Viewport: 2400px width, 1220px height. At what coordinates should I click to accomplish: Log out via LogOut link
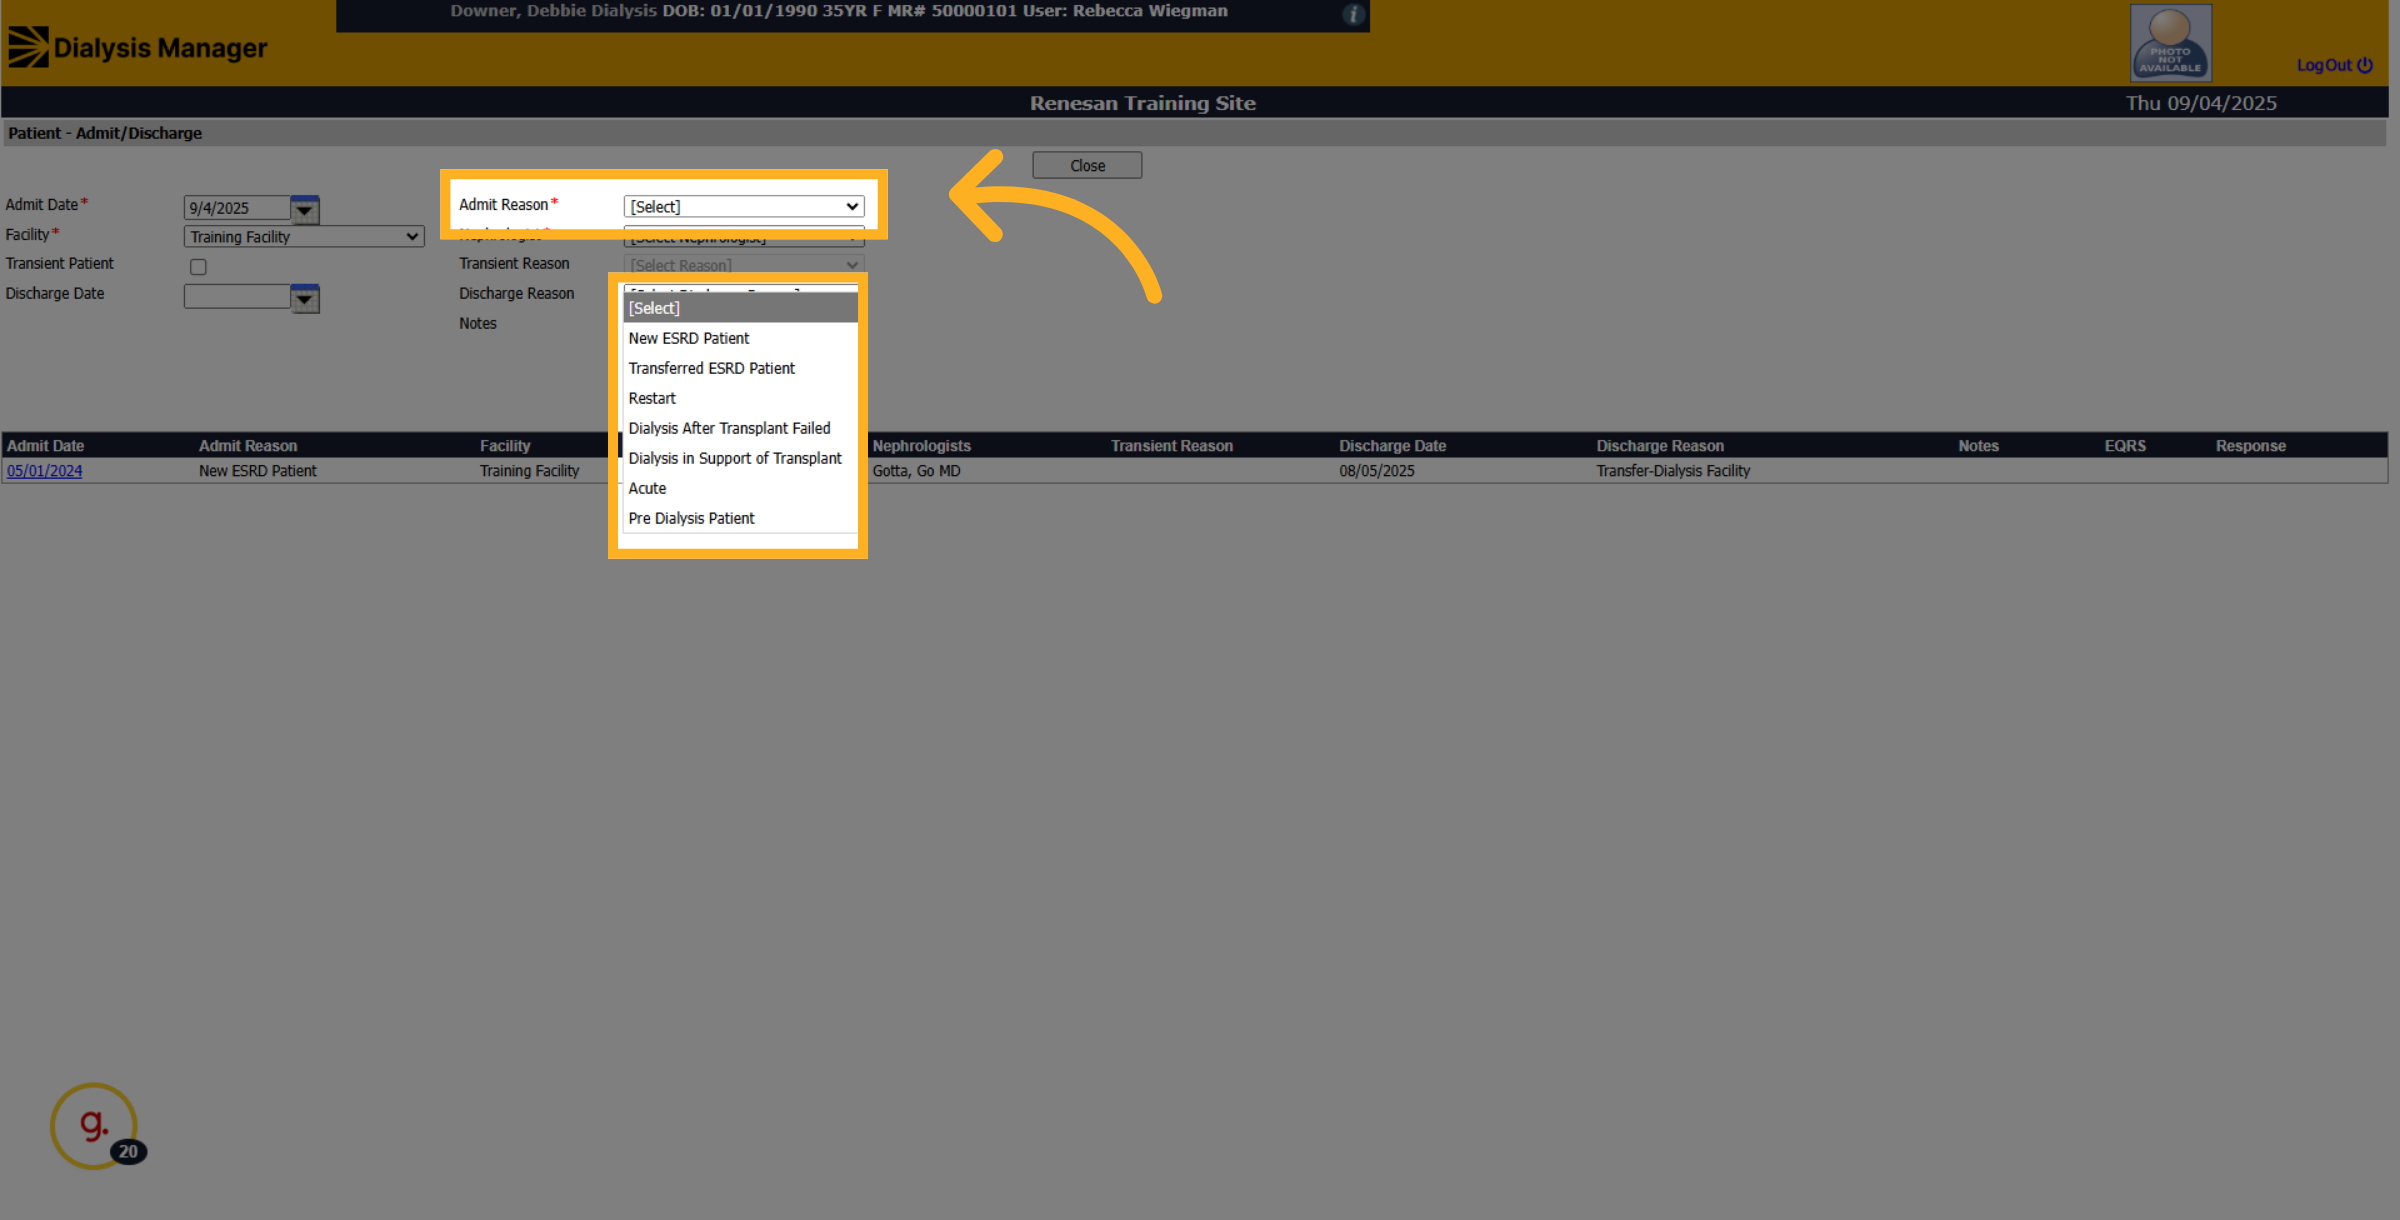click(x=2334, y=65)
